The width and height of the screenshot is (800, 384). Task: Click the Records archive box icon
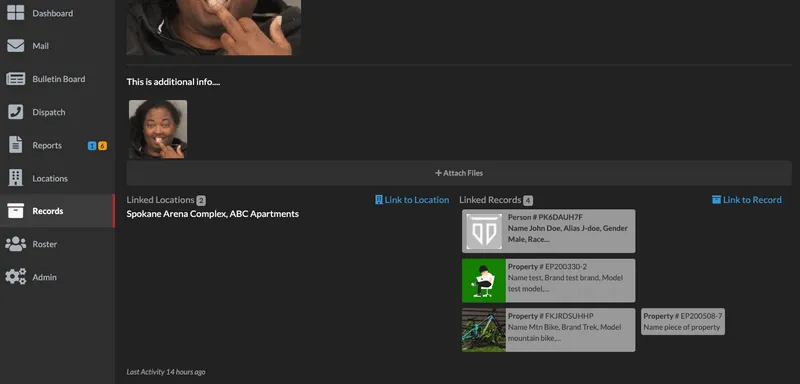[15, 211]
